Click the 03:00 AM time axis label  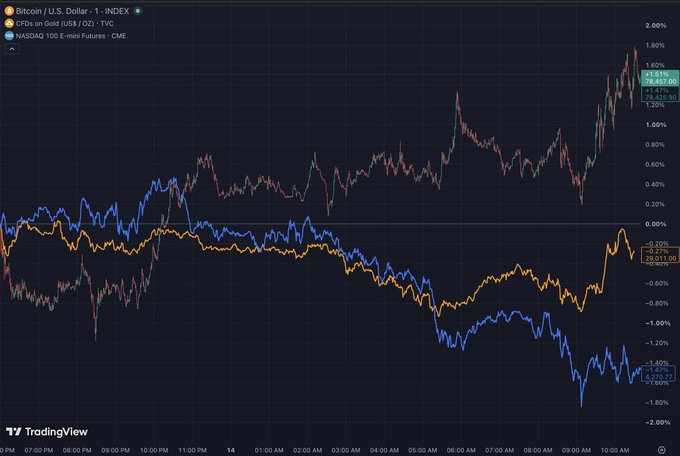pos(346,450)
